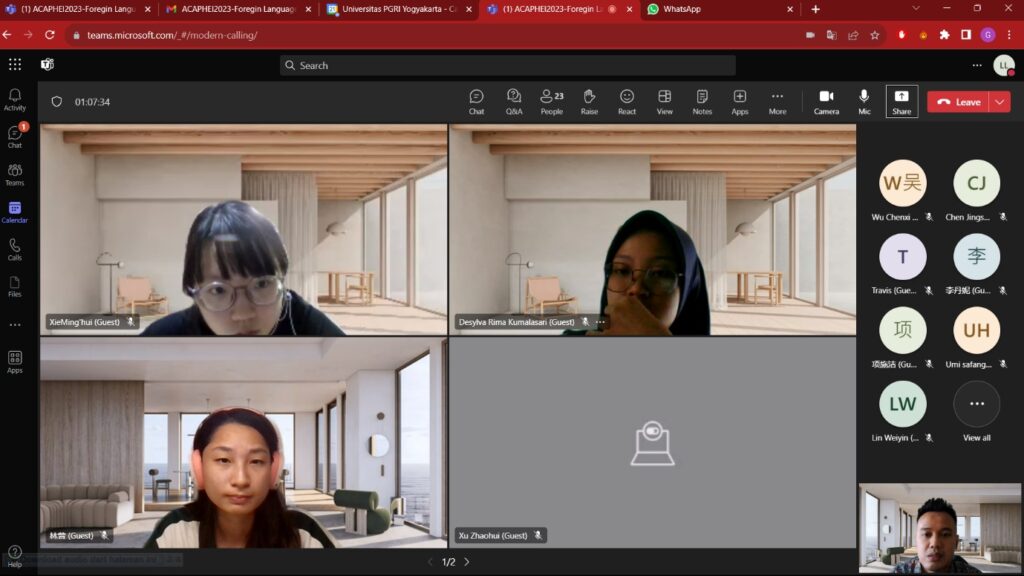Click the red Leave button

point(958,102)
